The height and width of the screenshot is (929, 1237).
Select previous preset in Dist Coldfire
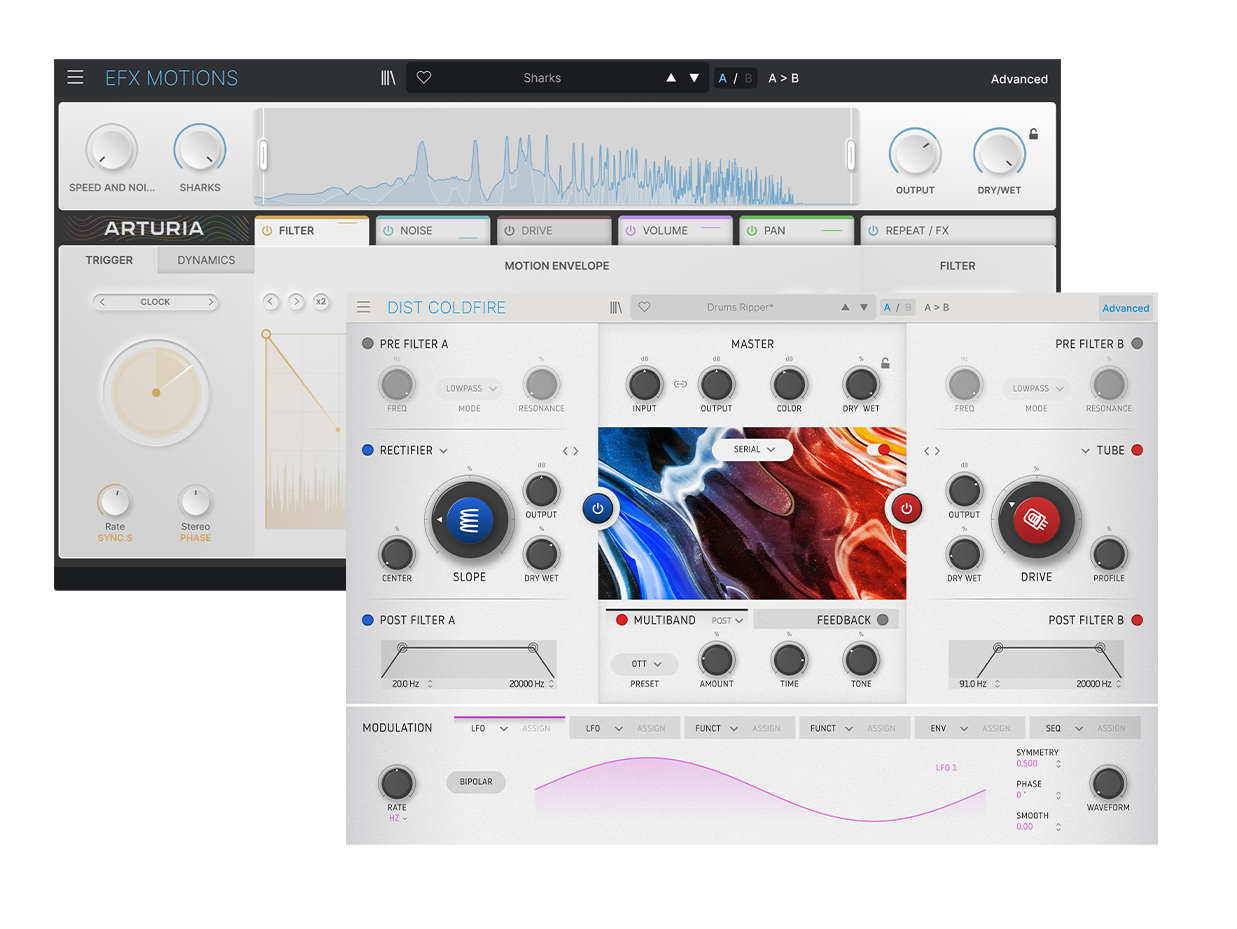[845, 308]
